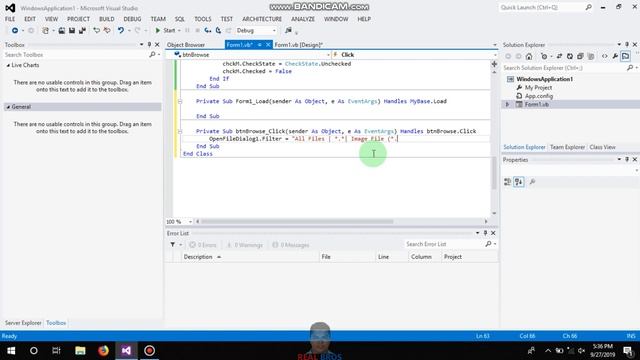Open the ANALYZE menu
The image size is (640, 360).
303,19
